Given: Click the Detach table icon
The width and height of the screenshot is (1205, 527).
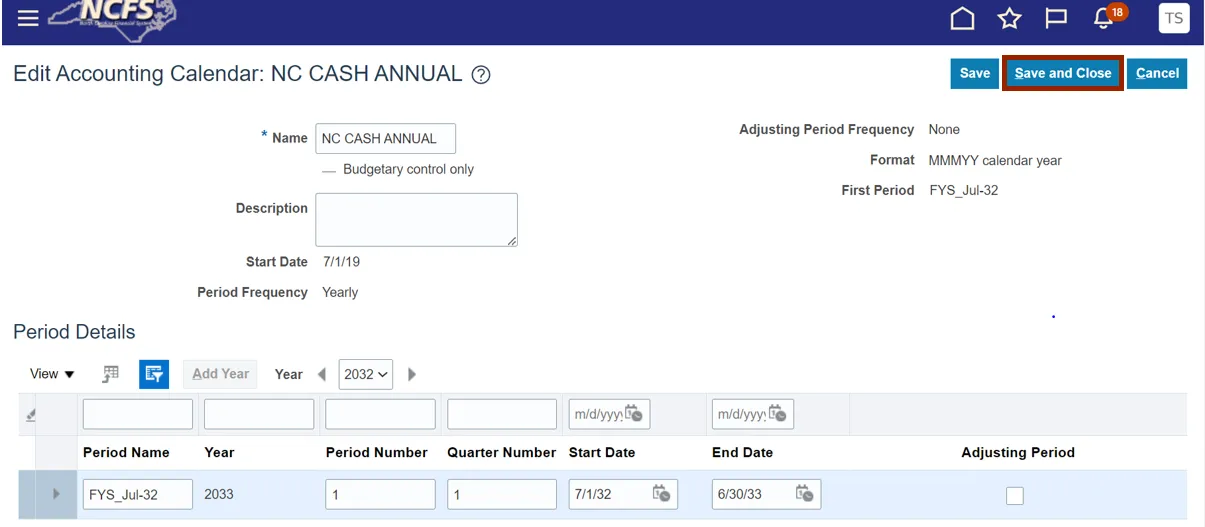Looking at the screenshot, I should coord(111,374).
